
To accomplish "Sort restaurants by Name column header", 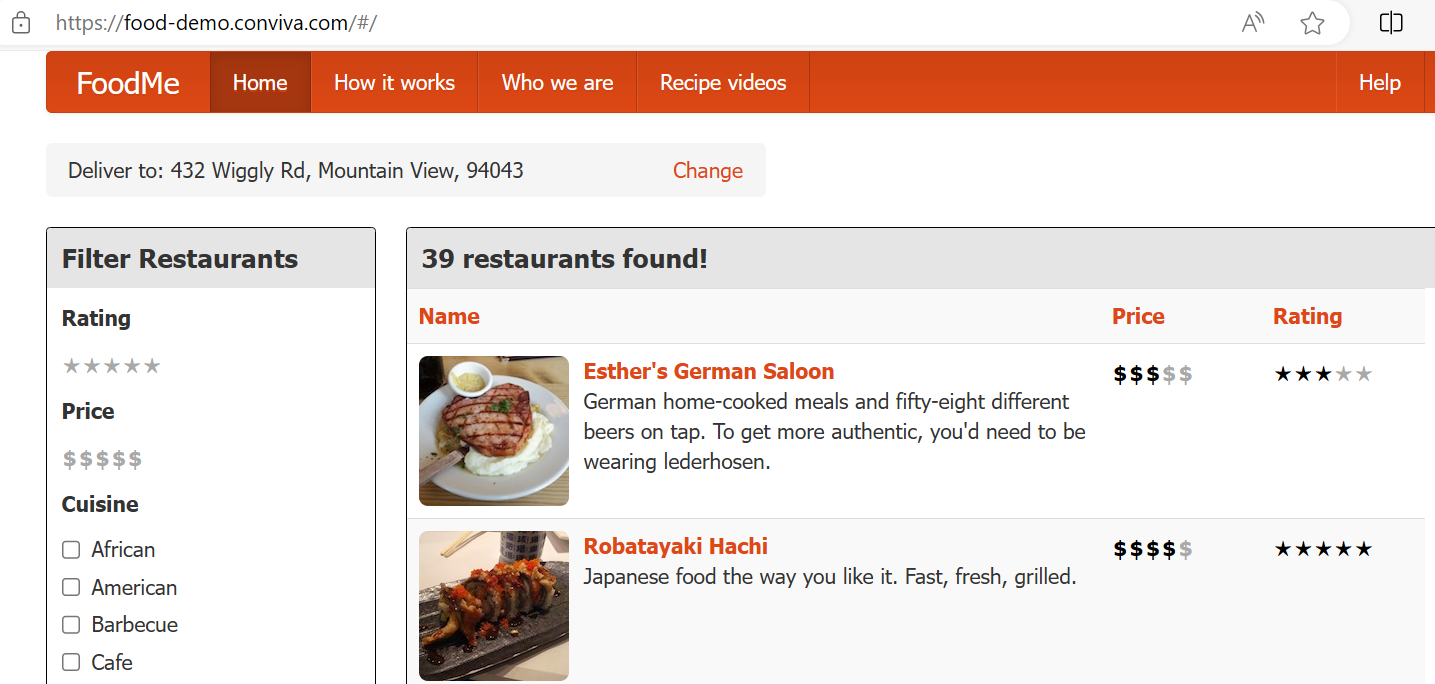I will (x=449, y=317).
